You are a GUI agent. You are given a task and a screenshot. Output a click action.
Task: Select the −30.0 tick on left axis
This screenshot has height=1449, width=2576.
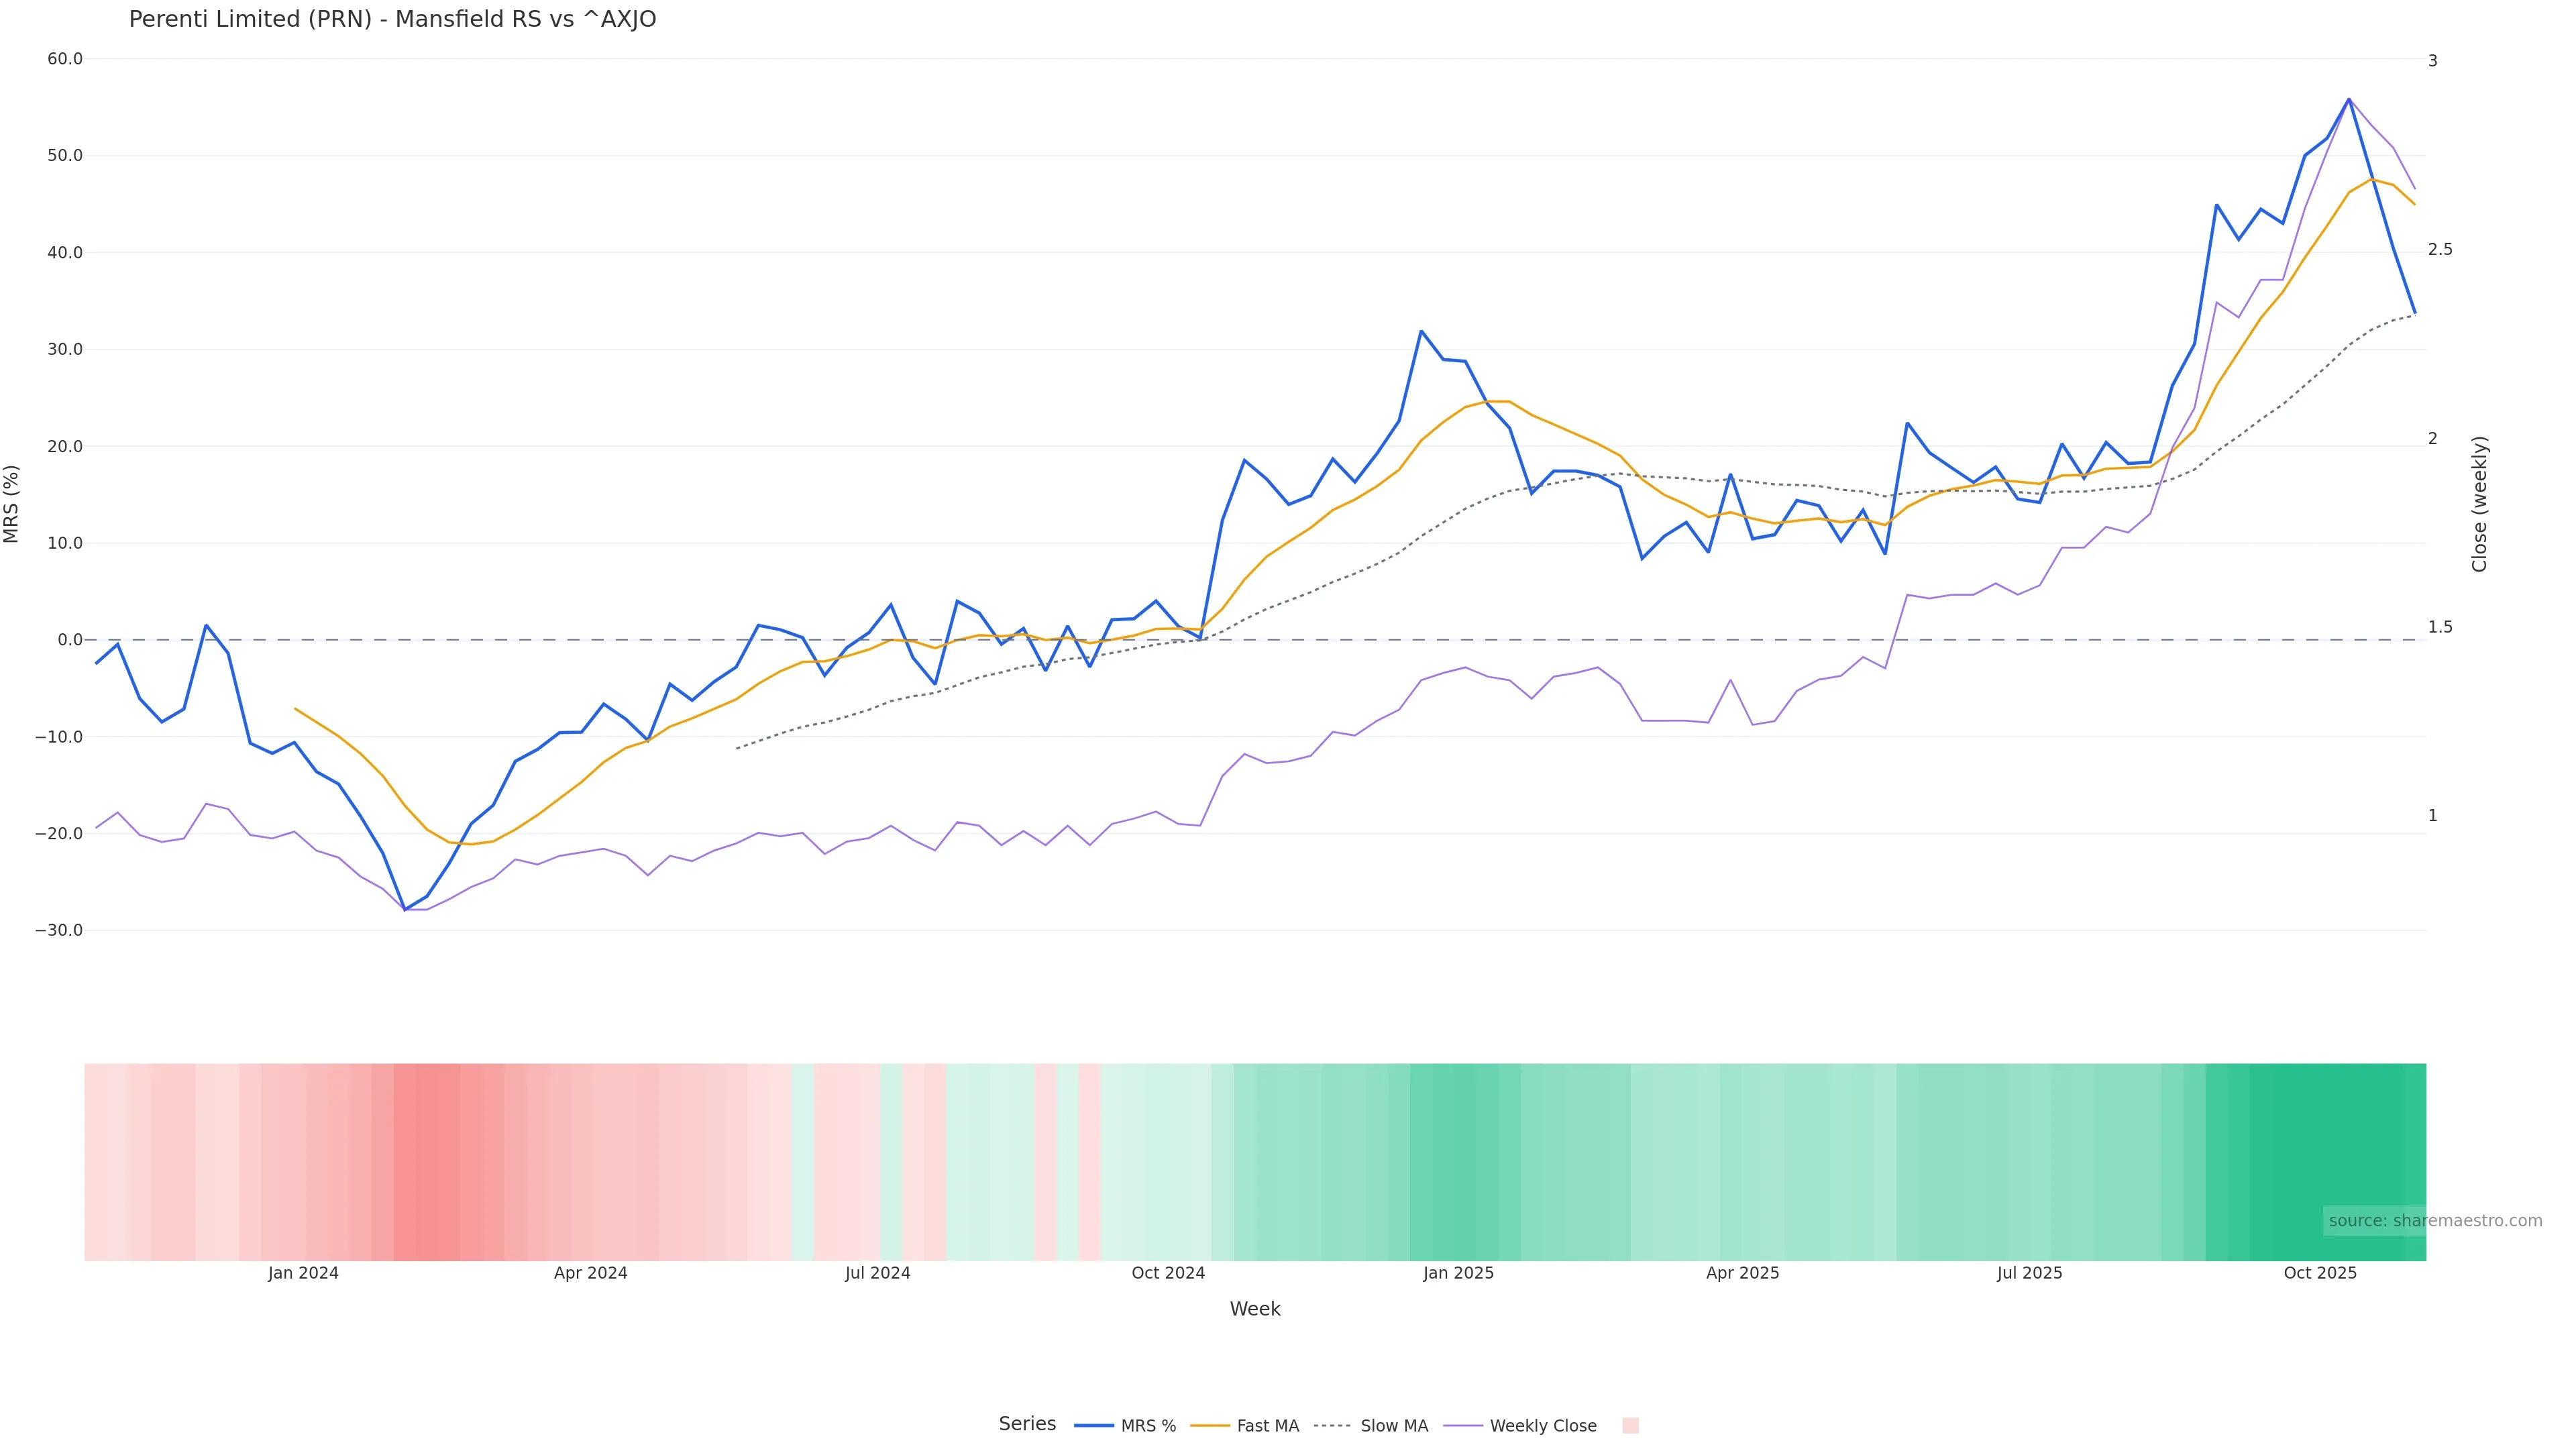point(59,930)
